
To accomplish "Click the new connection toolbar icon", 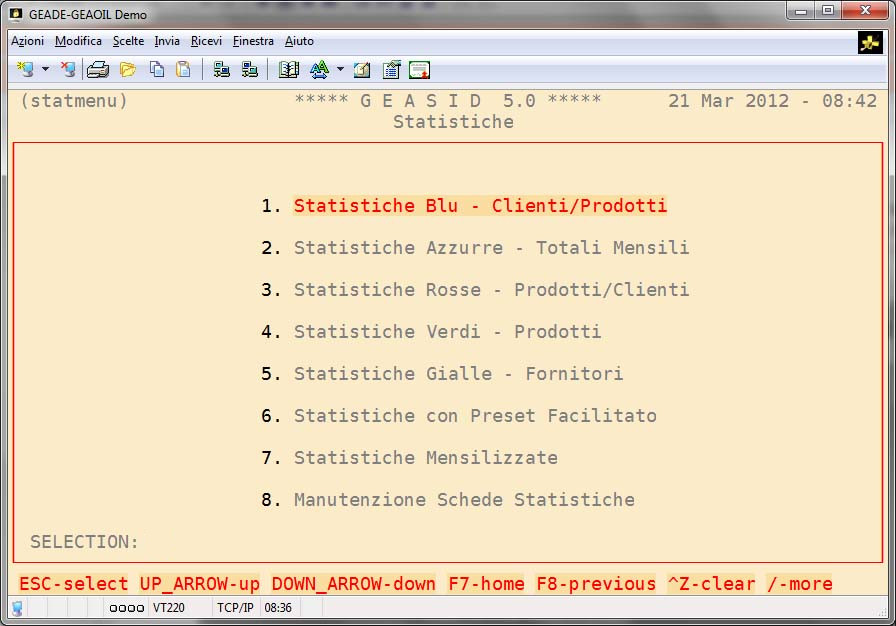I will [x=25, y=69].
